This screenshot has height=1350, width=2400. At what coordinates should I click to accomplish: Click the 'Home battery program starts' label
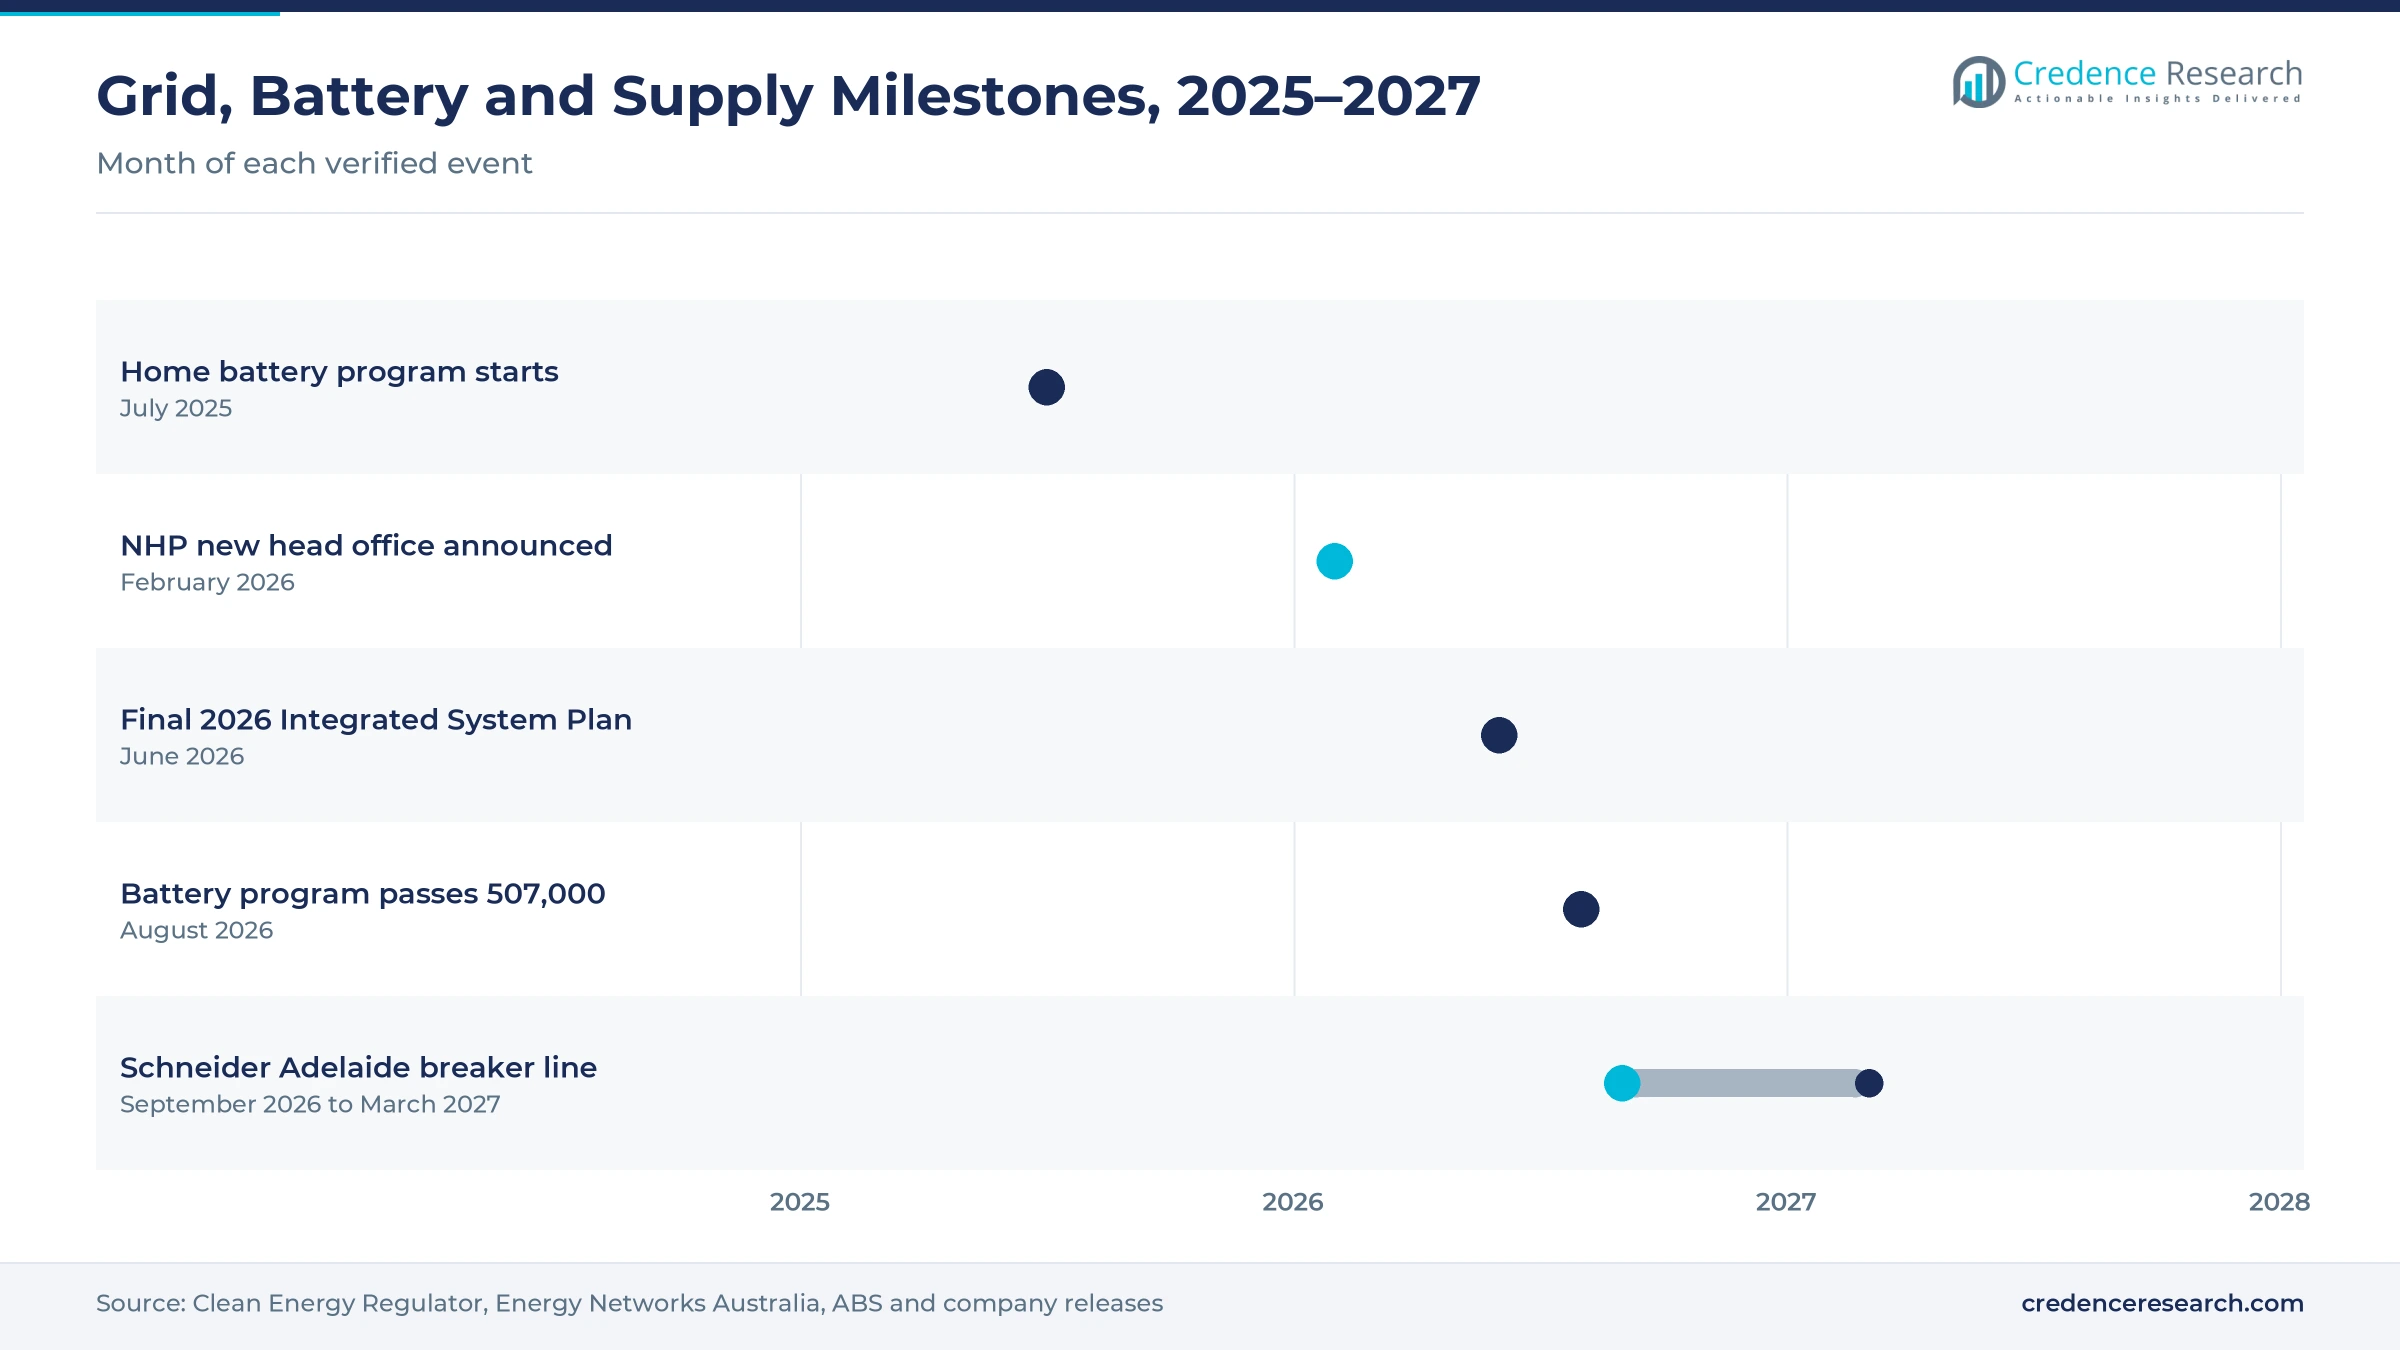pyautogui.click(x=339, y=372)
